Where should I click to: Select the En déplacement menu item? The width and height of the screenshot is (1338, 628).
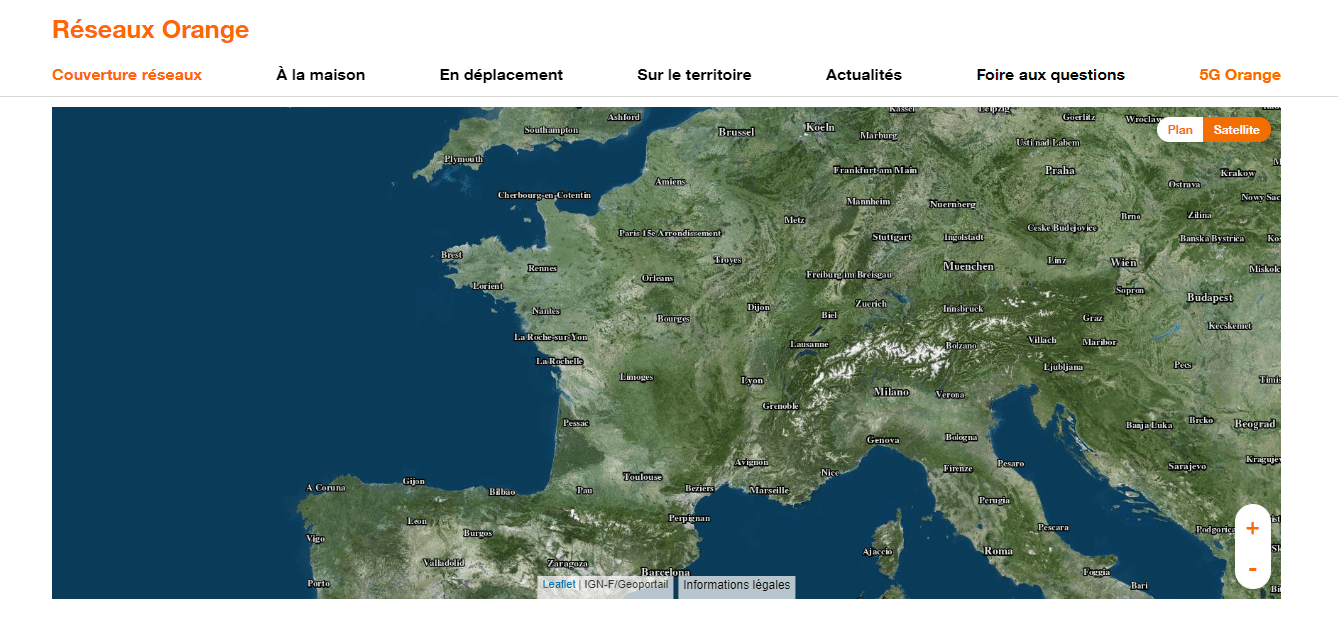point(501,75)
